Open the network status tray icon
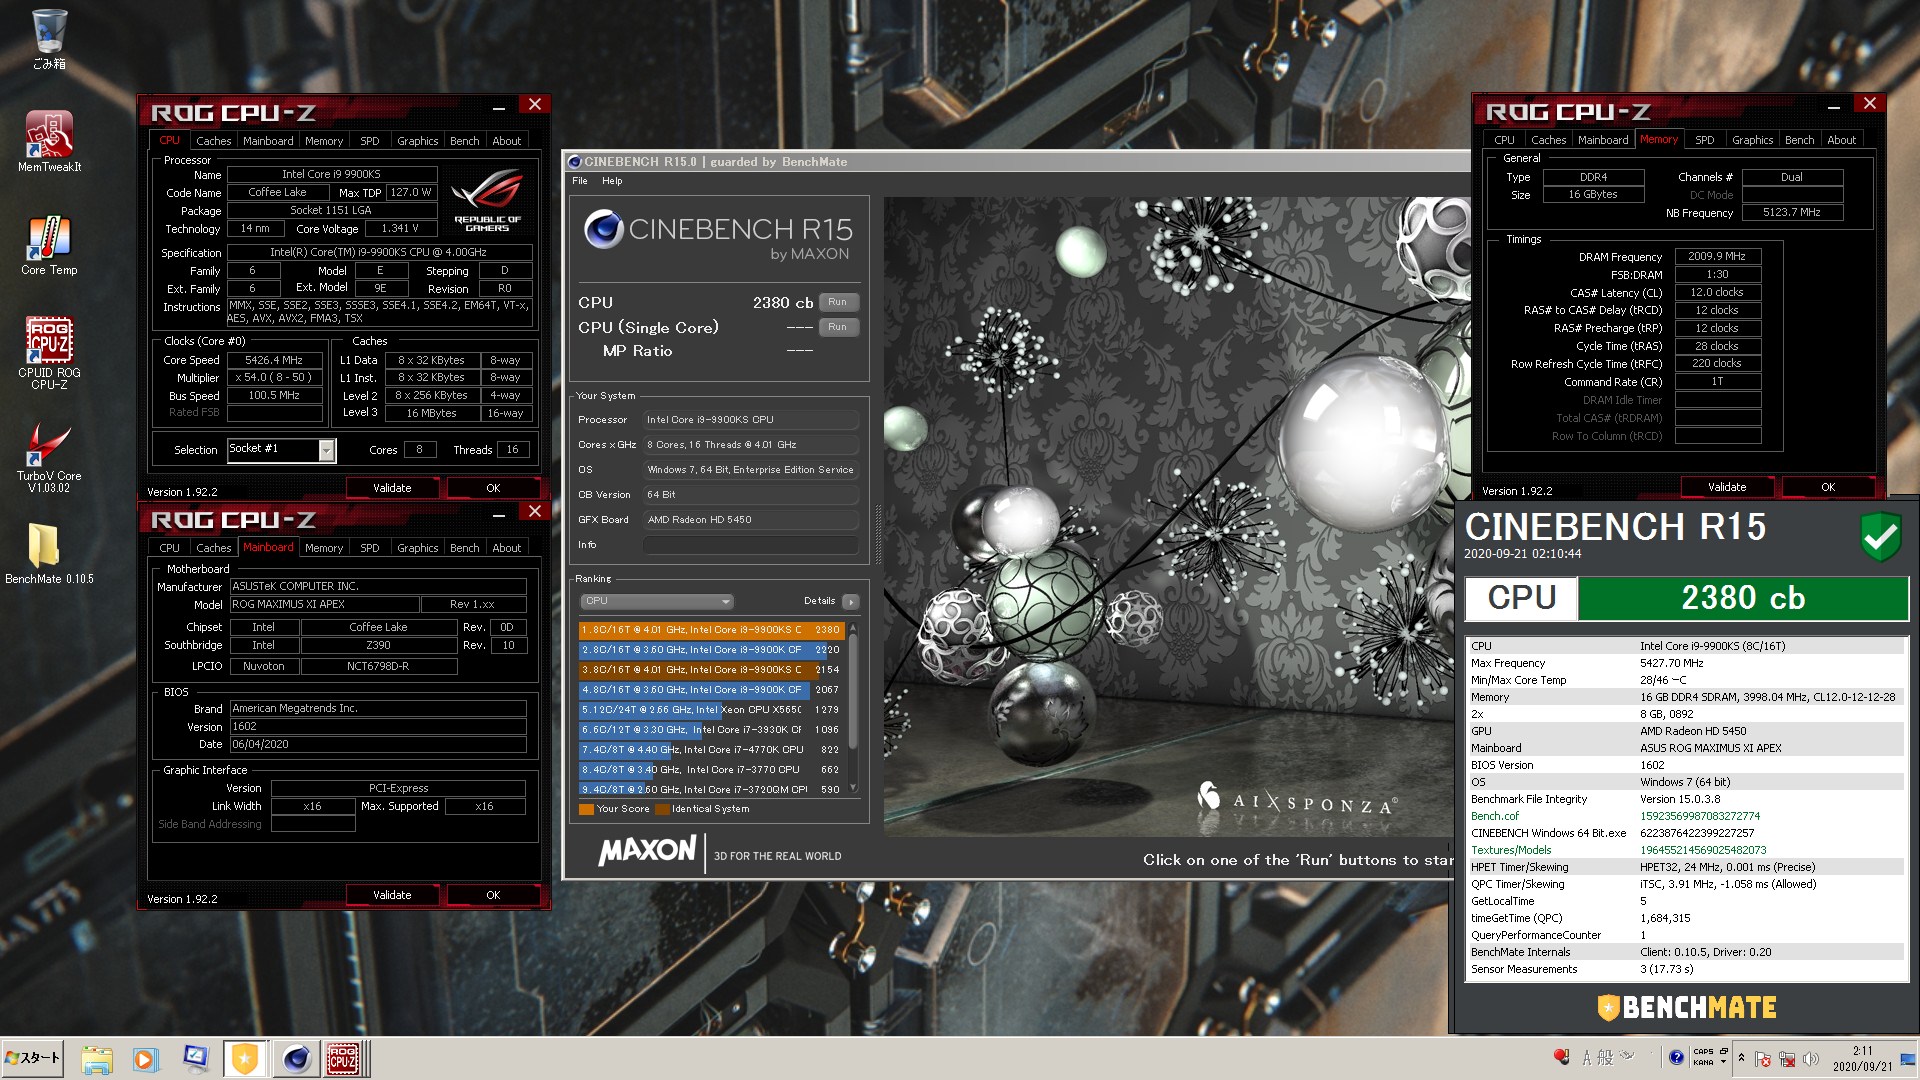Screen dimensions: 1920x1080 tap(1787, 1059)
